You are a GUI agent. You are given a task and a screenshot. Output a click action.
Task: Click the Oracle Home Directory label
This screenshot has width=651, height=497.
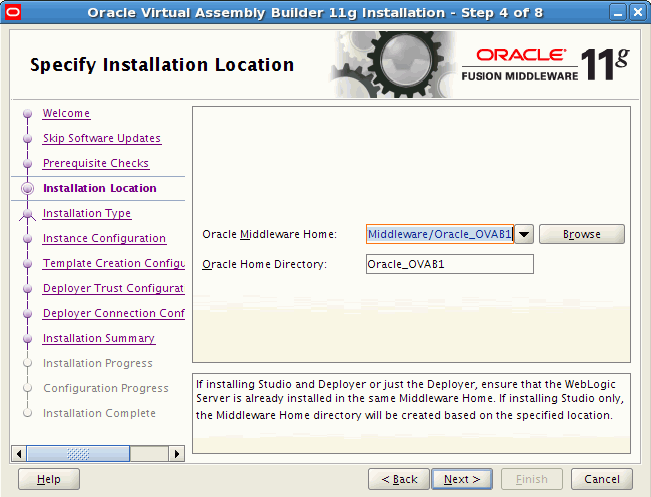264,264
